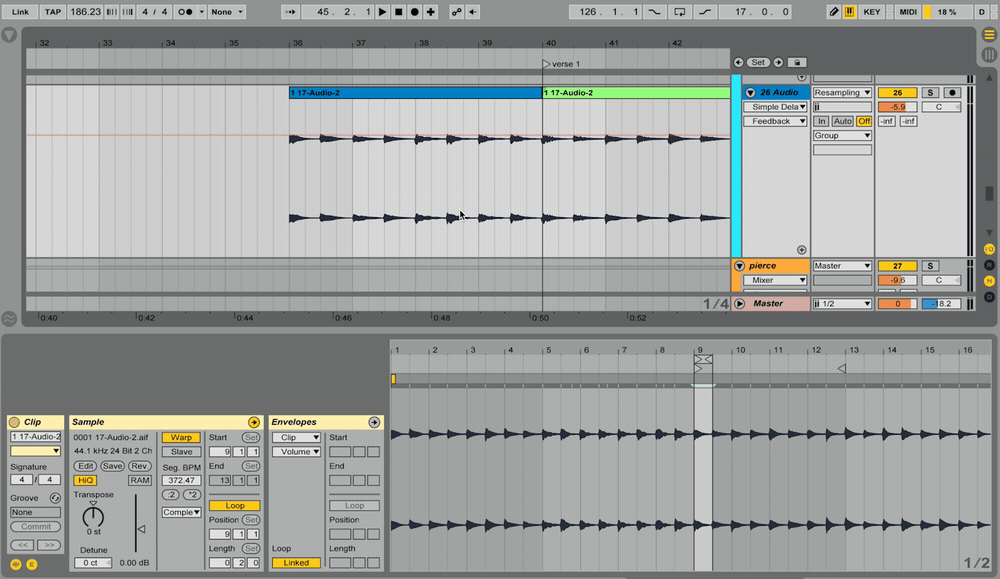Click the Set locator button

757,61
